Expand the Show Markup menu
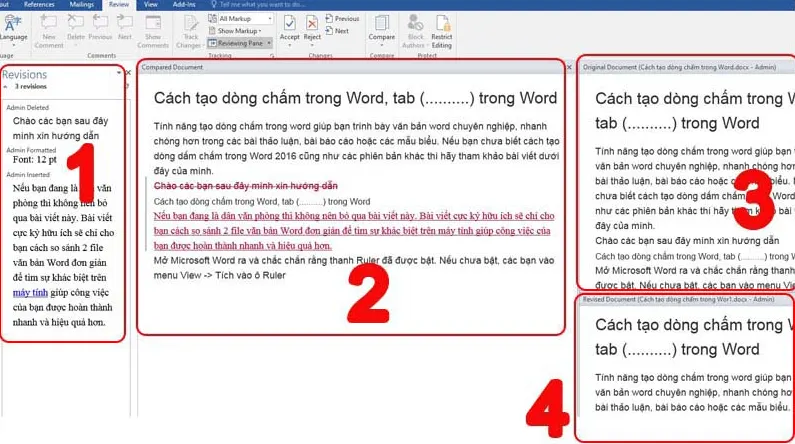 click(235, 31)
